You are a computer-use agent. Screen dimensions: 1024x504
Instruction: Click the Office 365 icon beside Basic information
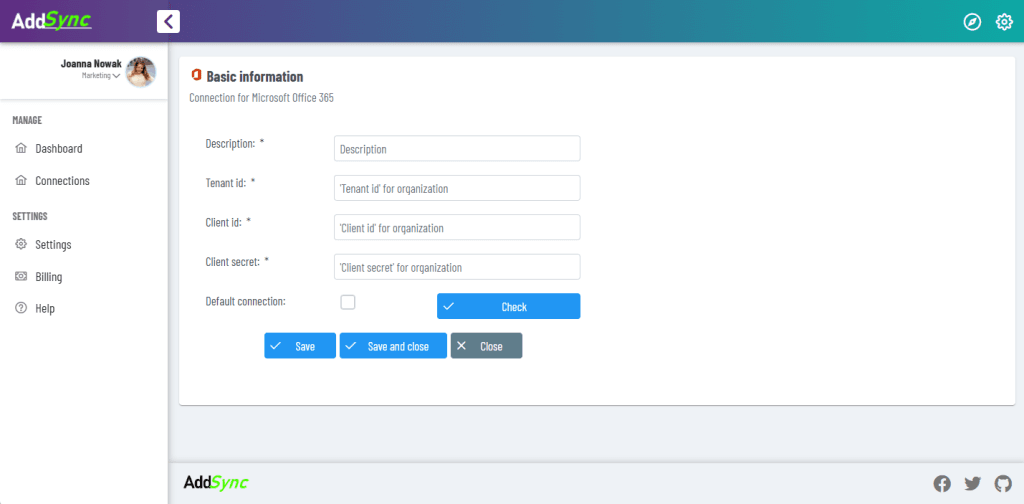pos(195,76)
